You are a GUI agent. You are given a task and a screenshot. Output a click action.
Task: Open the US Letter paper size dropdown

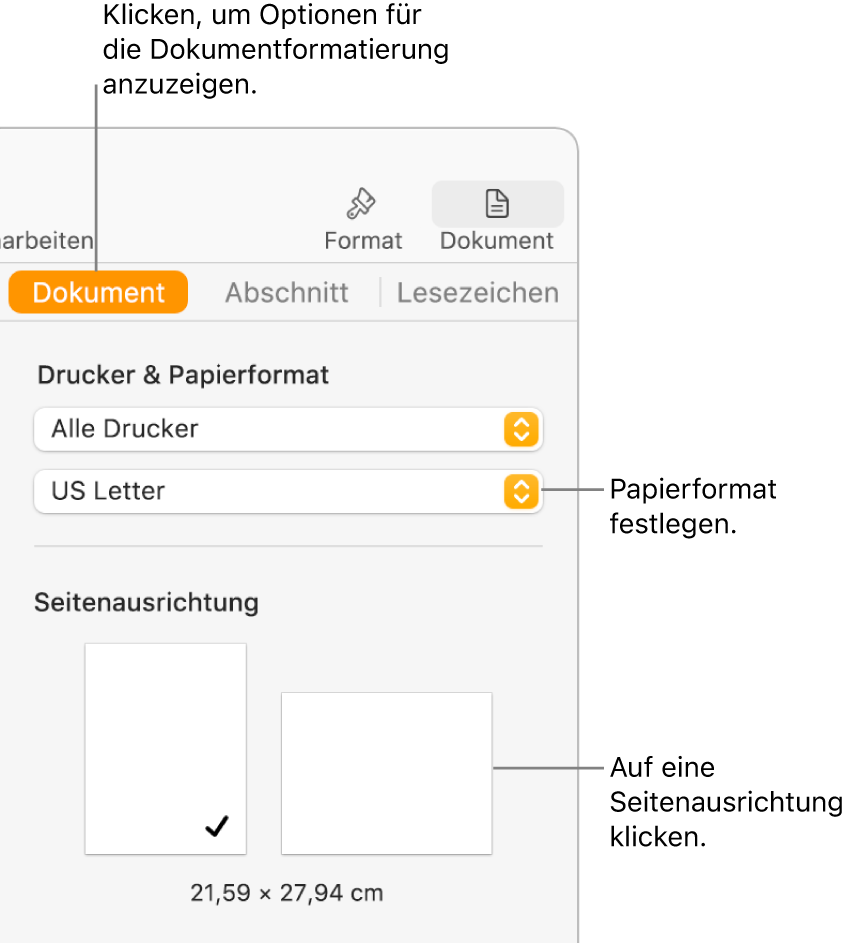click(287, 491)
